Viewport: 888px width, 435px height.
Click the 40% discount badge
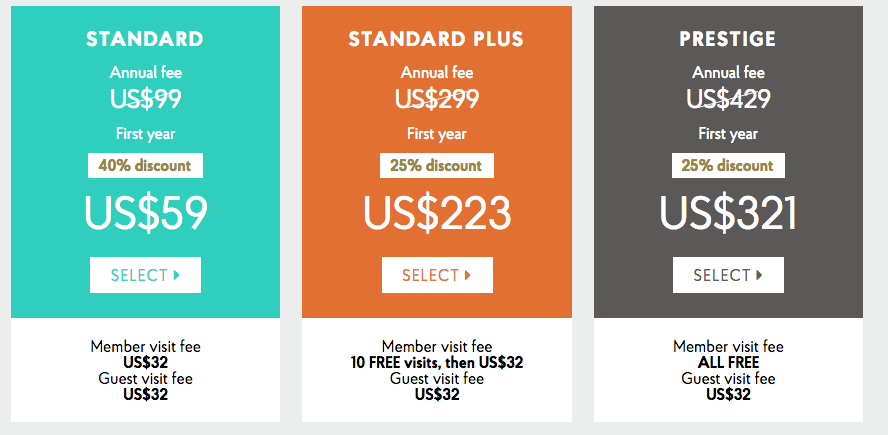[145, 165]
